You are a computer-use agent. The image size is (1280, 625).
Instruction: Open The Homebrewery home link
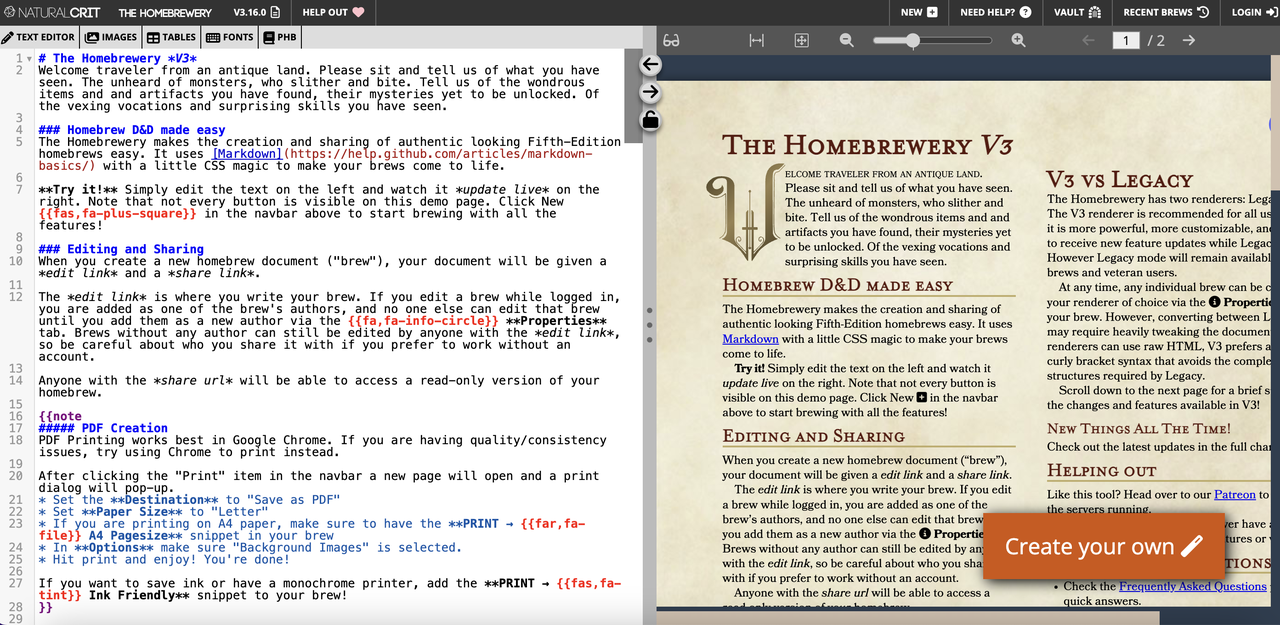click(x=165, y=12)
